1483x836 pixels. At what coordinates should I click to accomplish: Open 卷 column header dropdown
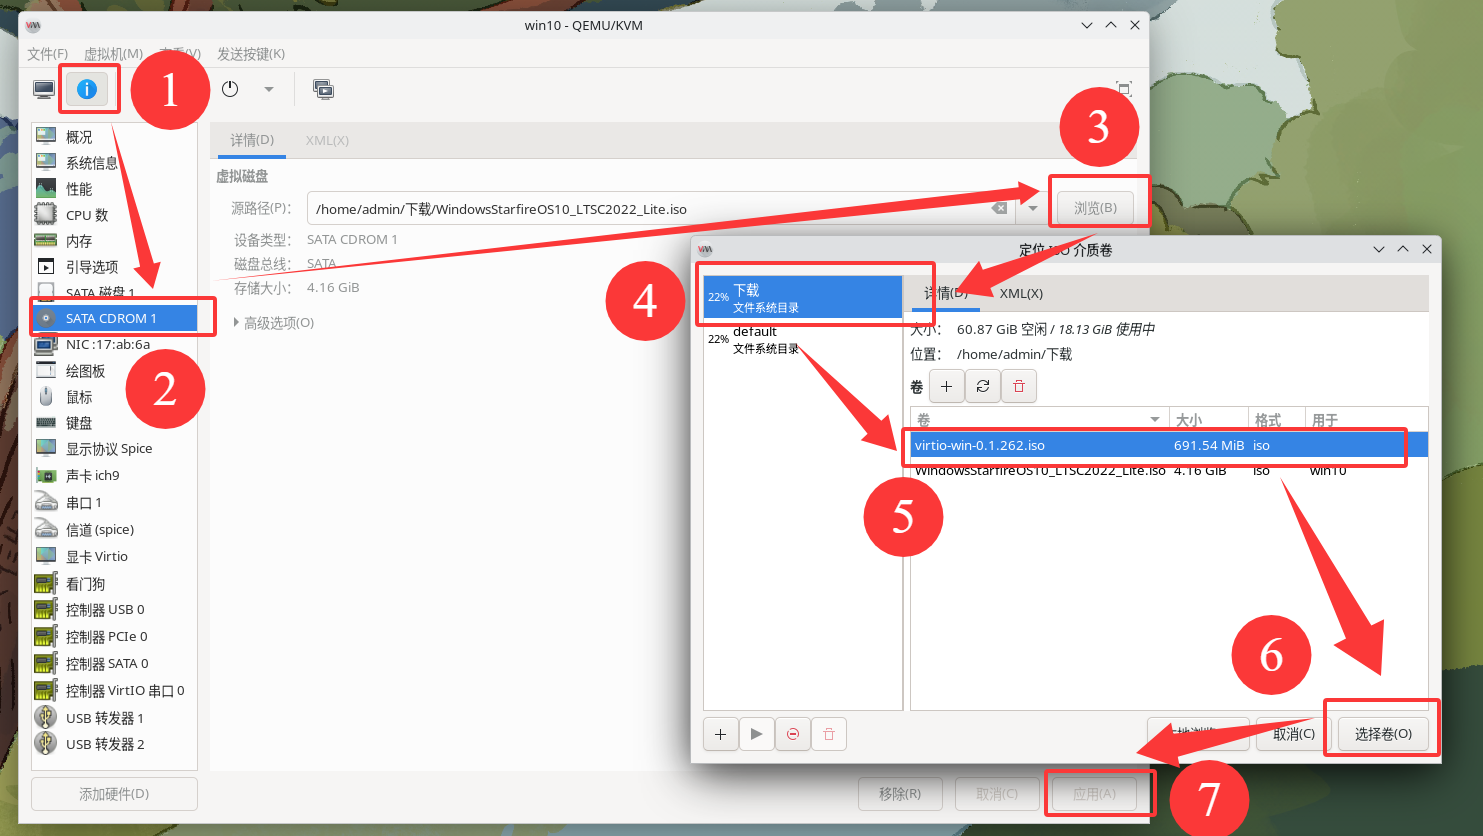(1155, 420)
